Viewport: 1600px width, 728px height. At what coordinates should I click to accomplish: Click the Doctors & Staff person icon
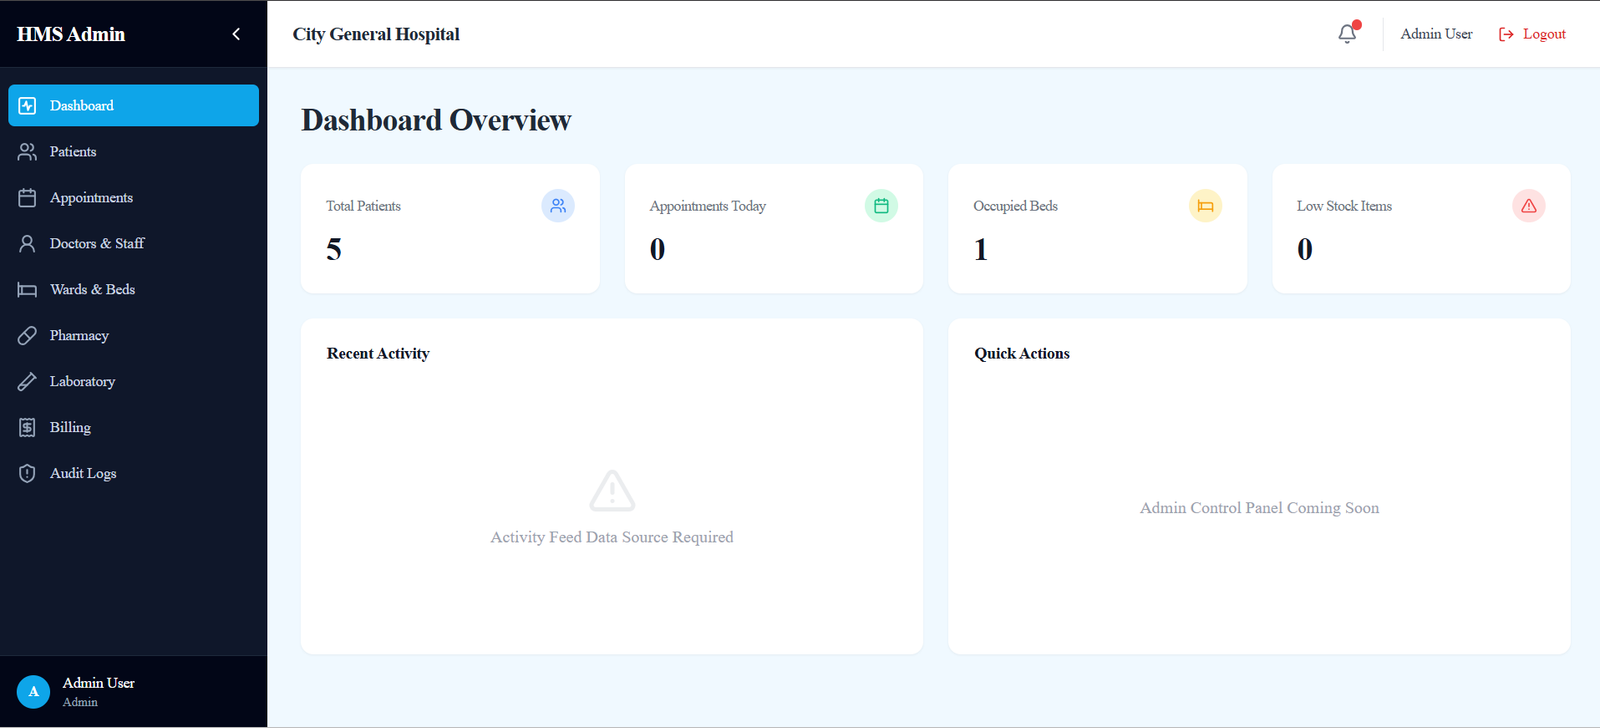click(27, 243)
